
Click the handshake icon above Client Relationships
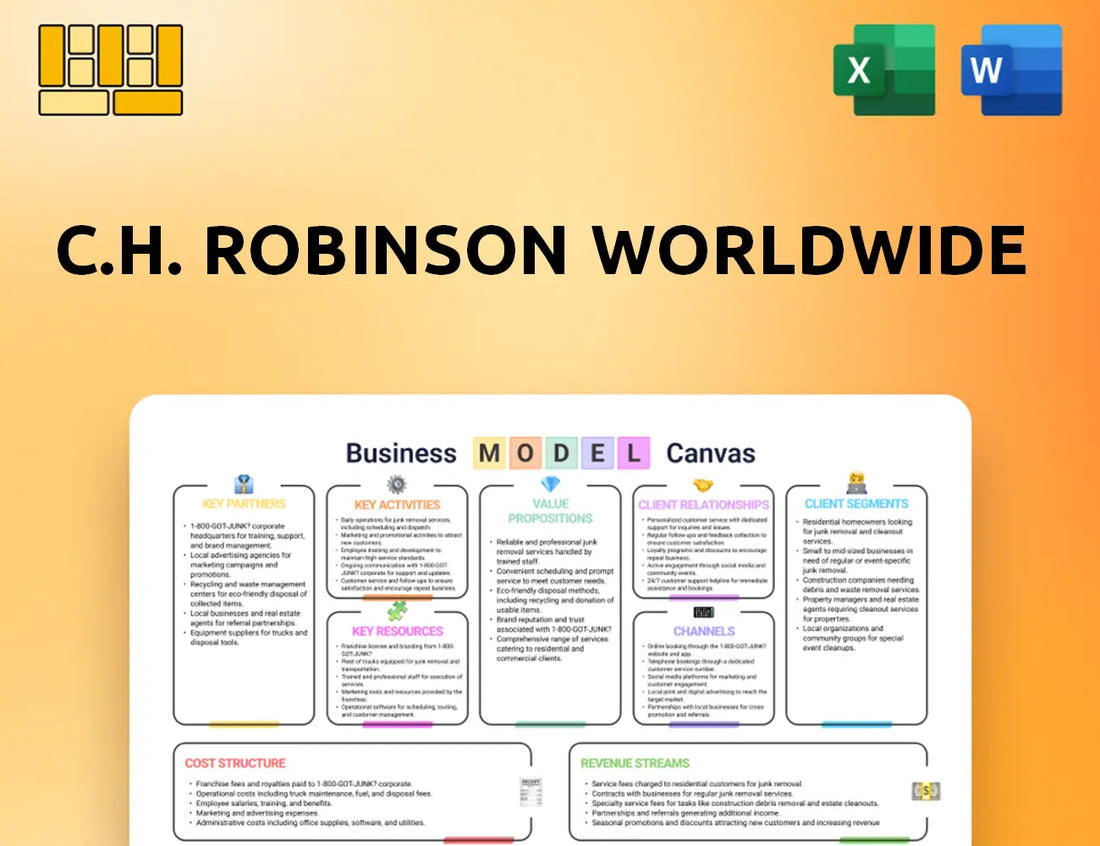coord(703,485)
